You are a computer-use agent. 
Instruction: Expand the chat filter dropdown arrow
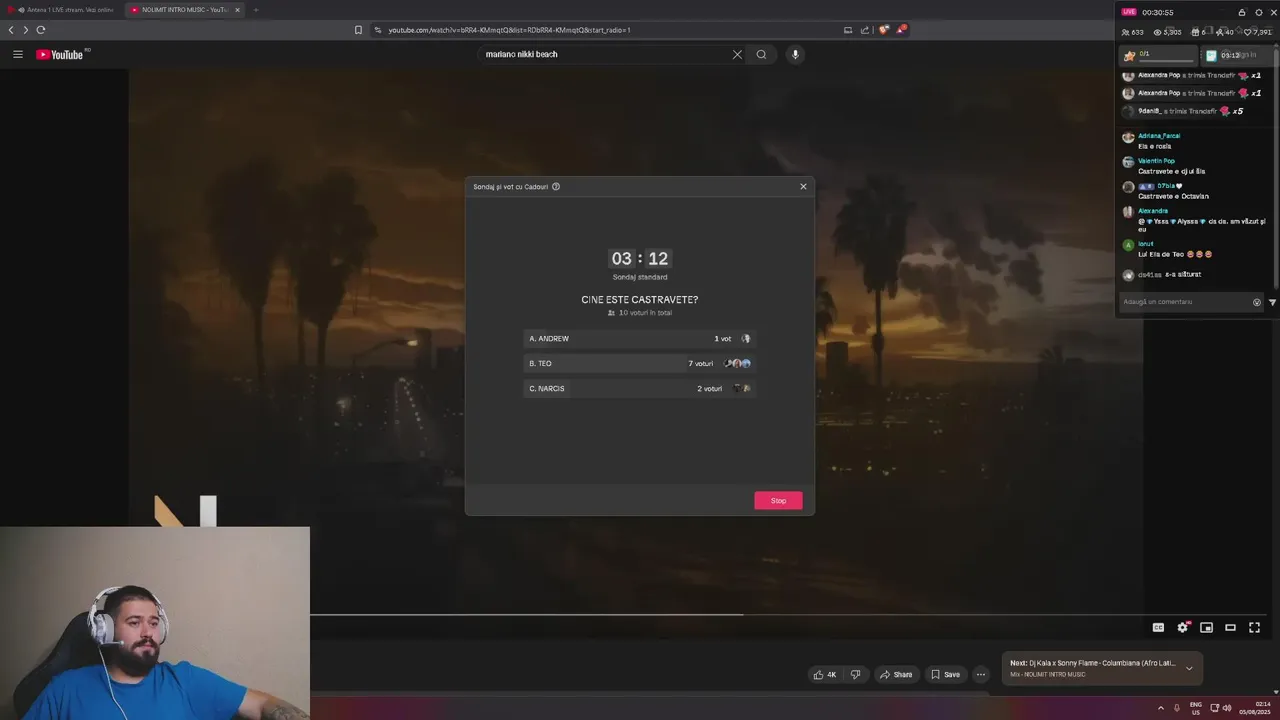pyautogui.click(x=1273, y=302)
